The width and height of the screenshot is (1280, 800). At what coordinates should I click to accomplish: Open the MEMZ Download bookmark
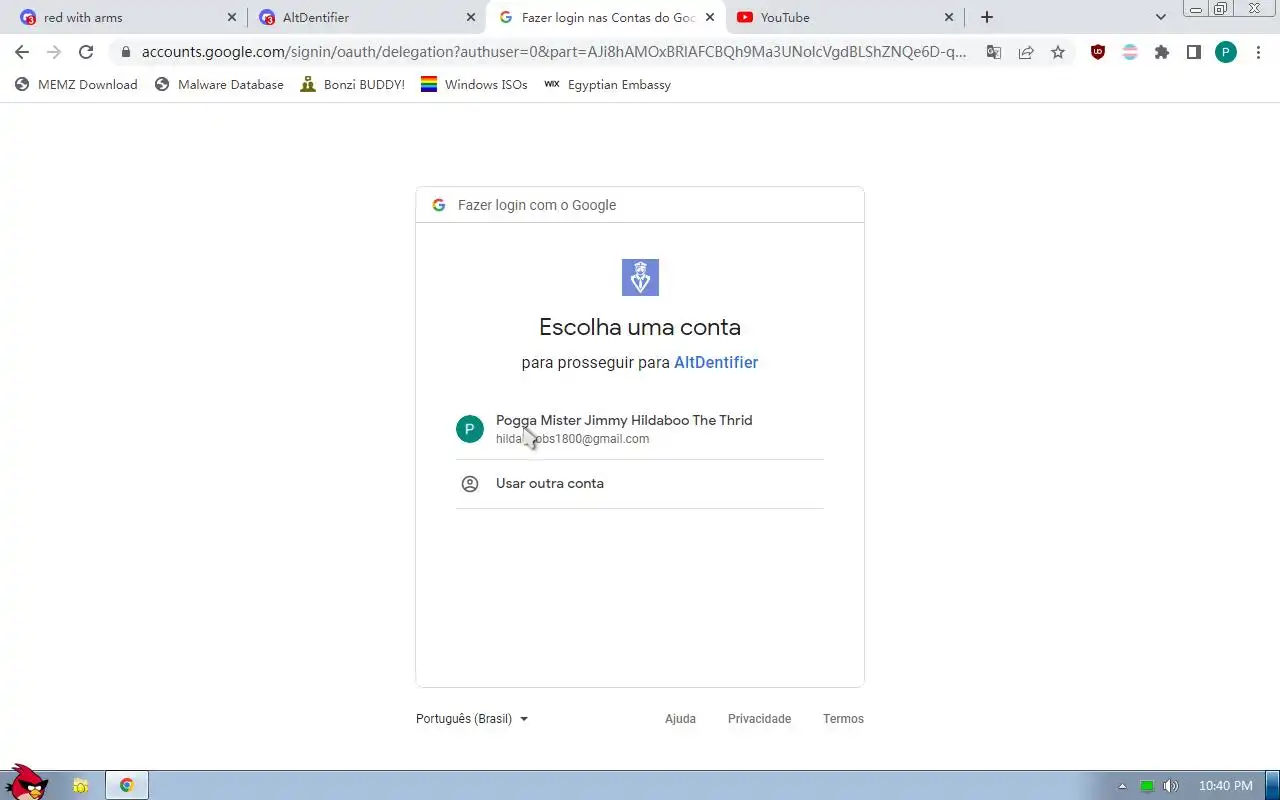point(76,85)
